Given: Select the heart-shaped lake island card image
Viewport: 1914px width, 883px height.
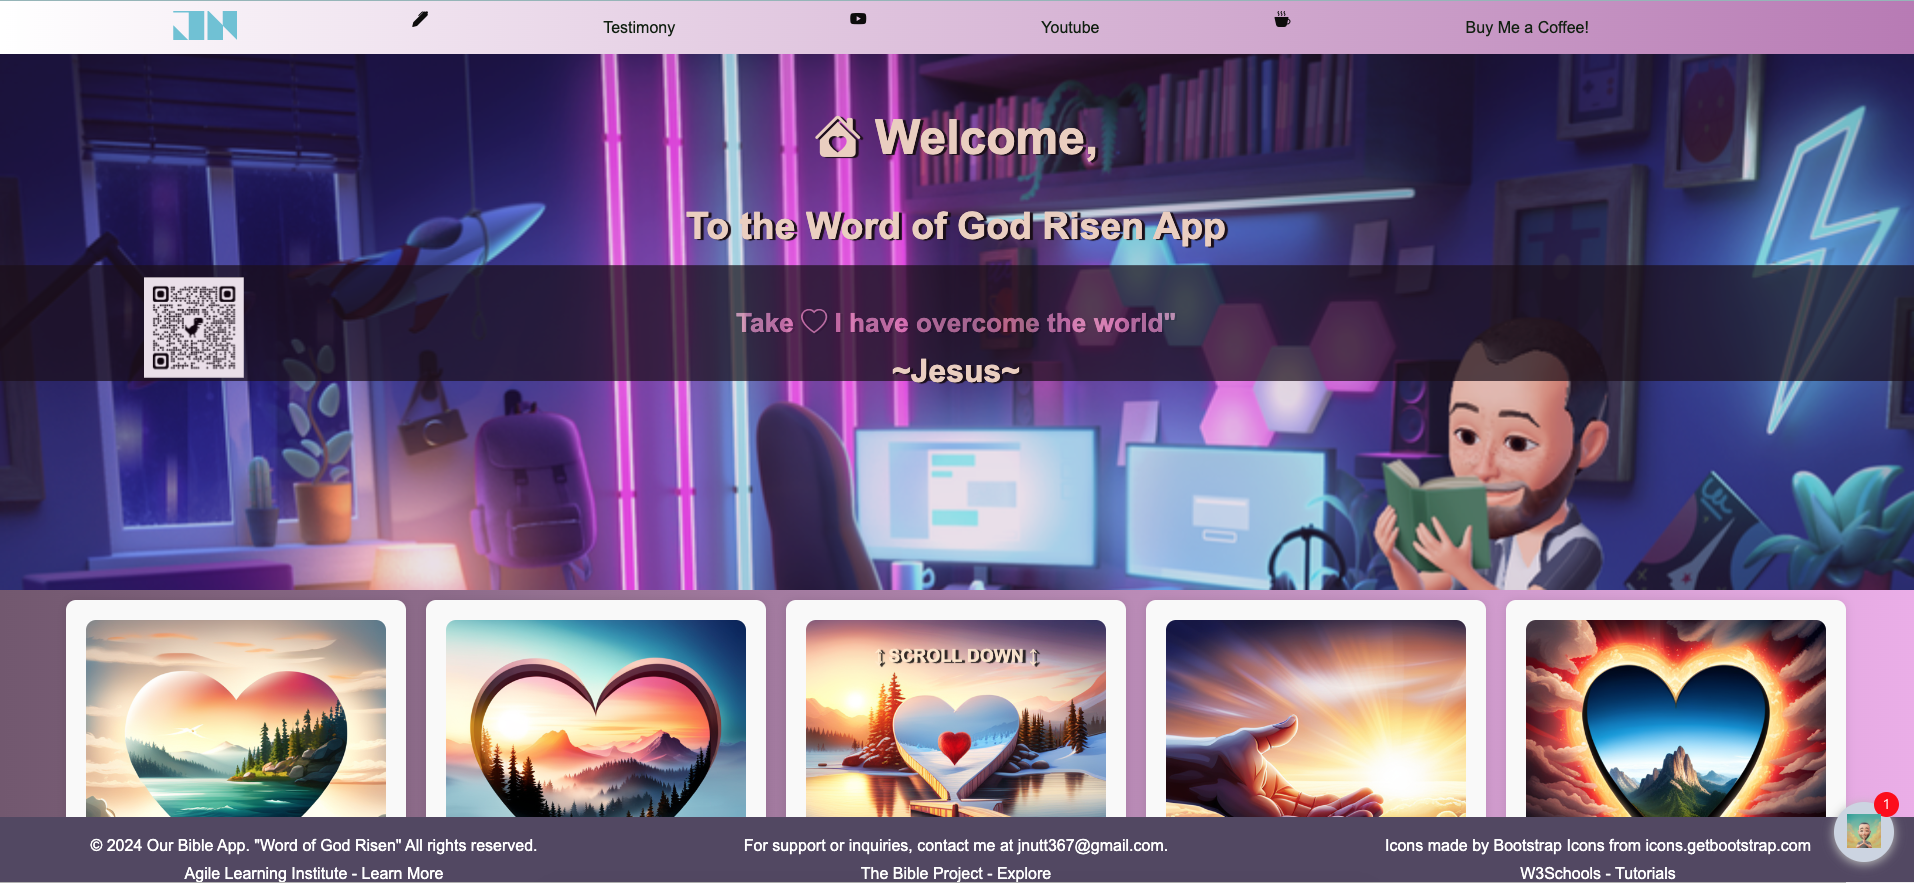Looking at the screenshot, I should (236, 718).
